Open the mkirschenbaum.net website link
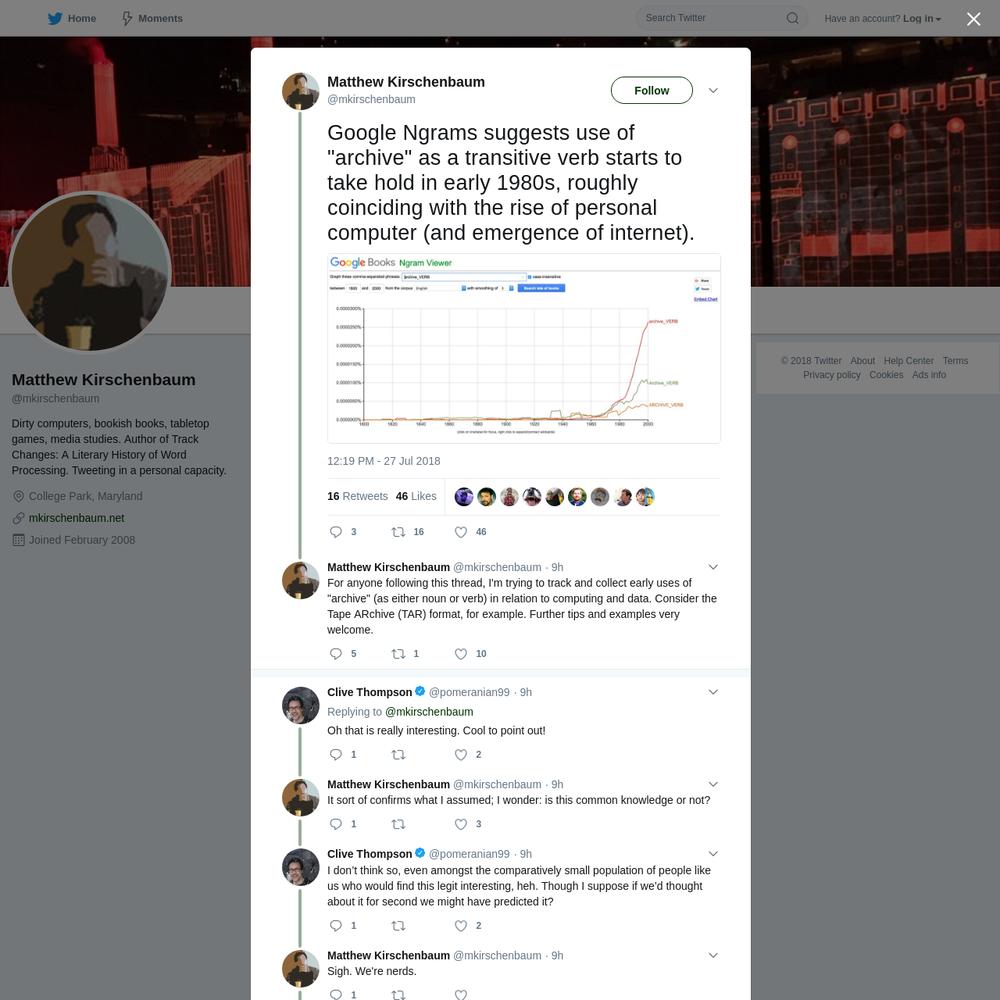 pyautogui.click(x=77, y=518)
